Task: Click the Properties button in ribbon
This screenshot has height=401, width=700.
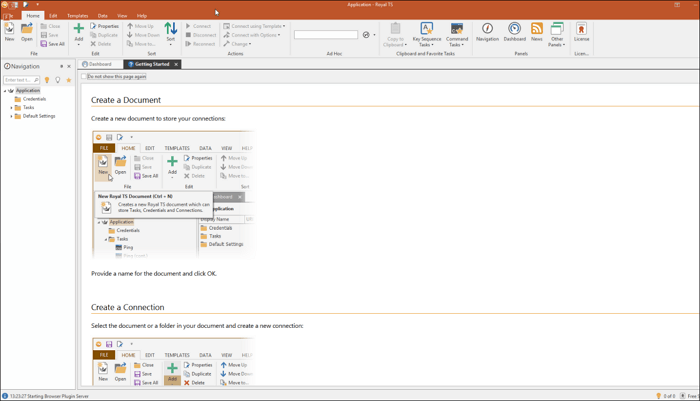Action: [106, 26]
